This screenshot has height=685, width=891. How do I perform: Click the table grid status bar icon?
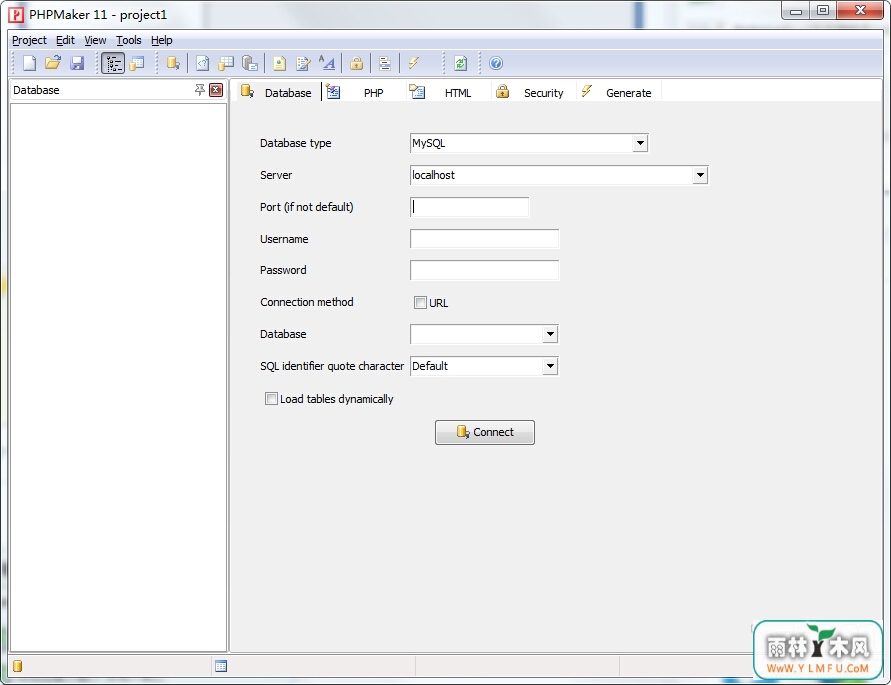tap(221, 666)
